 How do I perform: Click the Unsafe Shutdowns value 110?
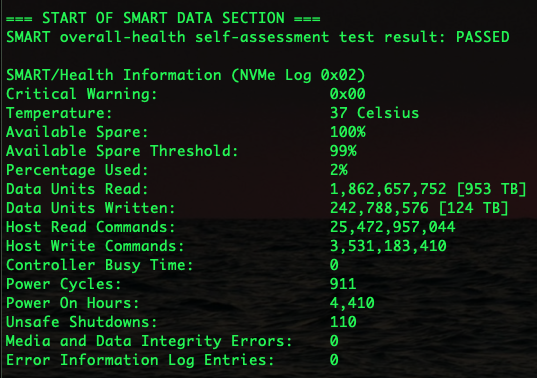[x=343, y=322]
